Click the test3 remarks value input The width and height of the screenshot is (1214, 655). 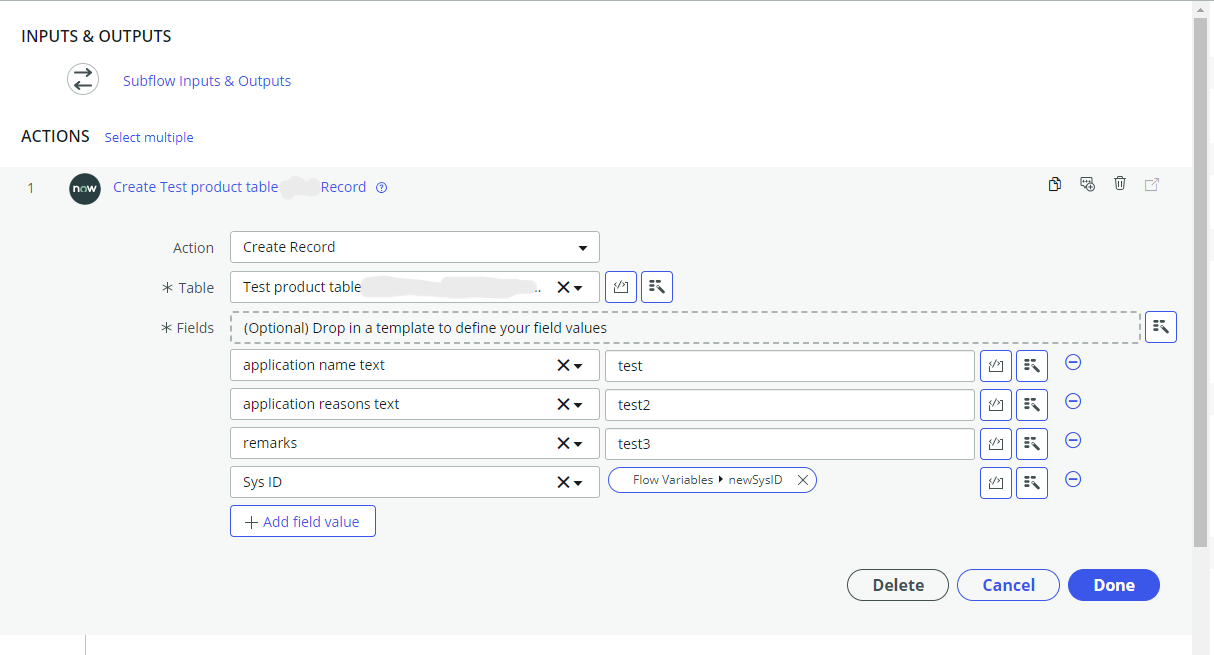click(x=789, y=444)
